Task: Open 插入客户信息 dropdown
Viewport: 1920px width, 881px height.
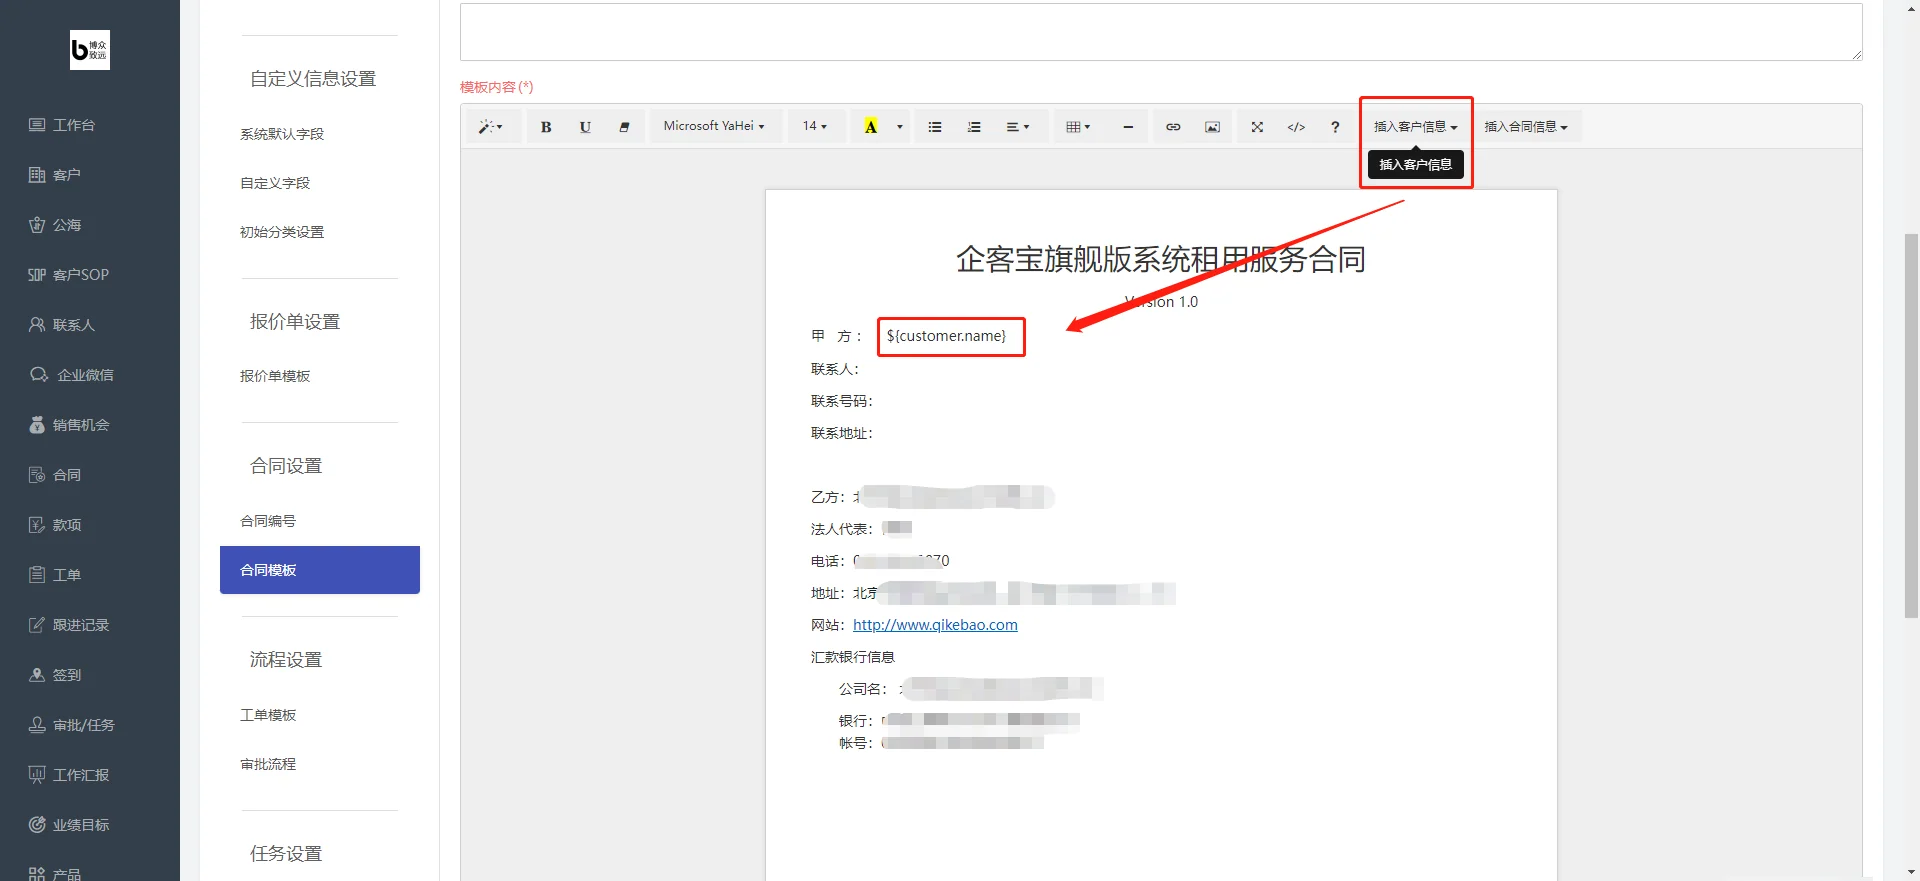Action: (1415, 127)
